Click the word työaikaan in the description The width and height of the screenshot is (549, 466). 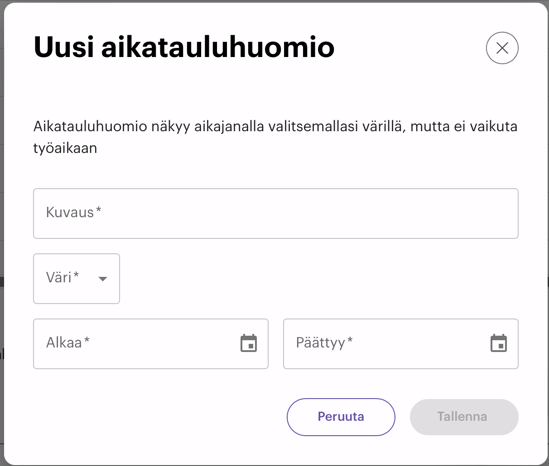(65, 148)
